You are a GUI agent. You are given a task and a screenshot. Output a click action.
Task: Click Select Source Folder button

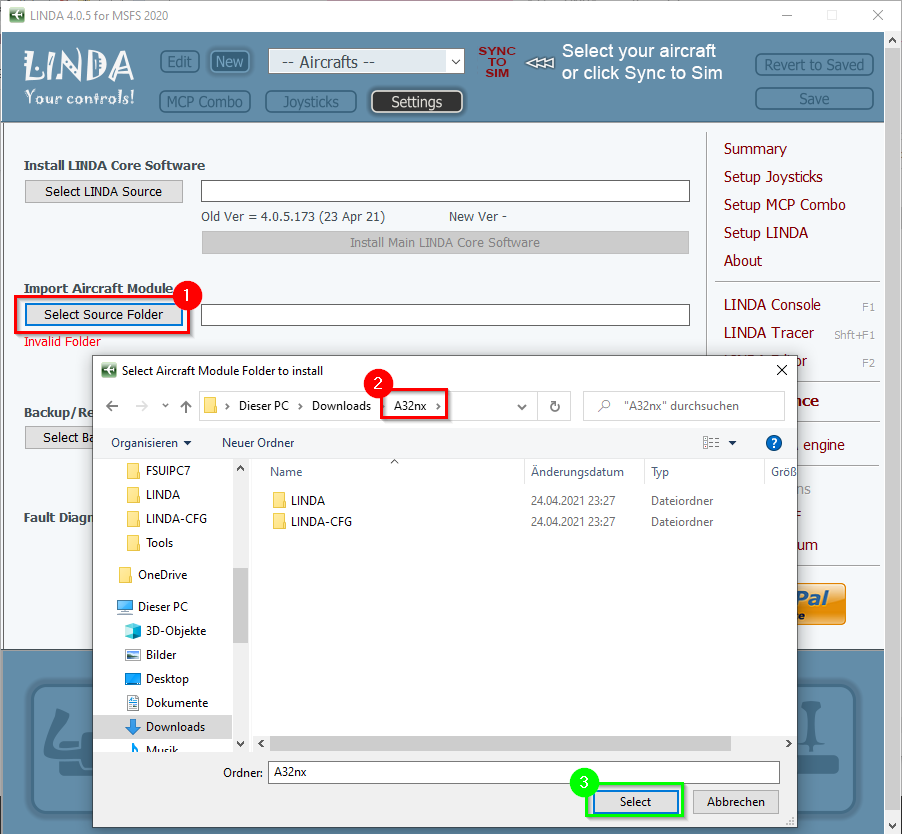click(104, 315)
